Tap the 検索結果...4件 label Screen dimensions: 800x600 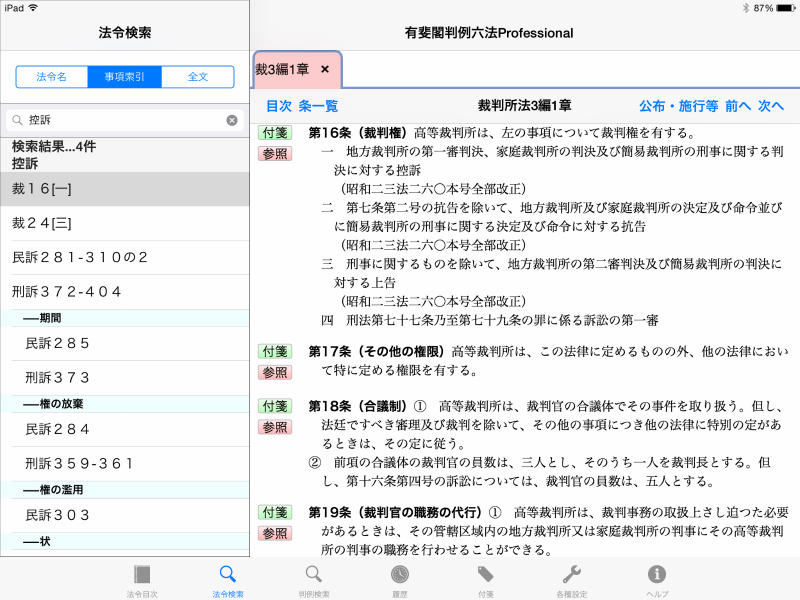pyautogui.click(x=54, y=146)
